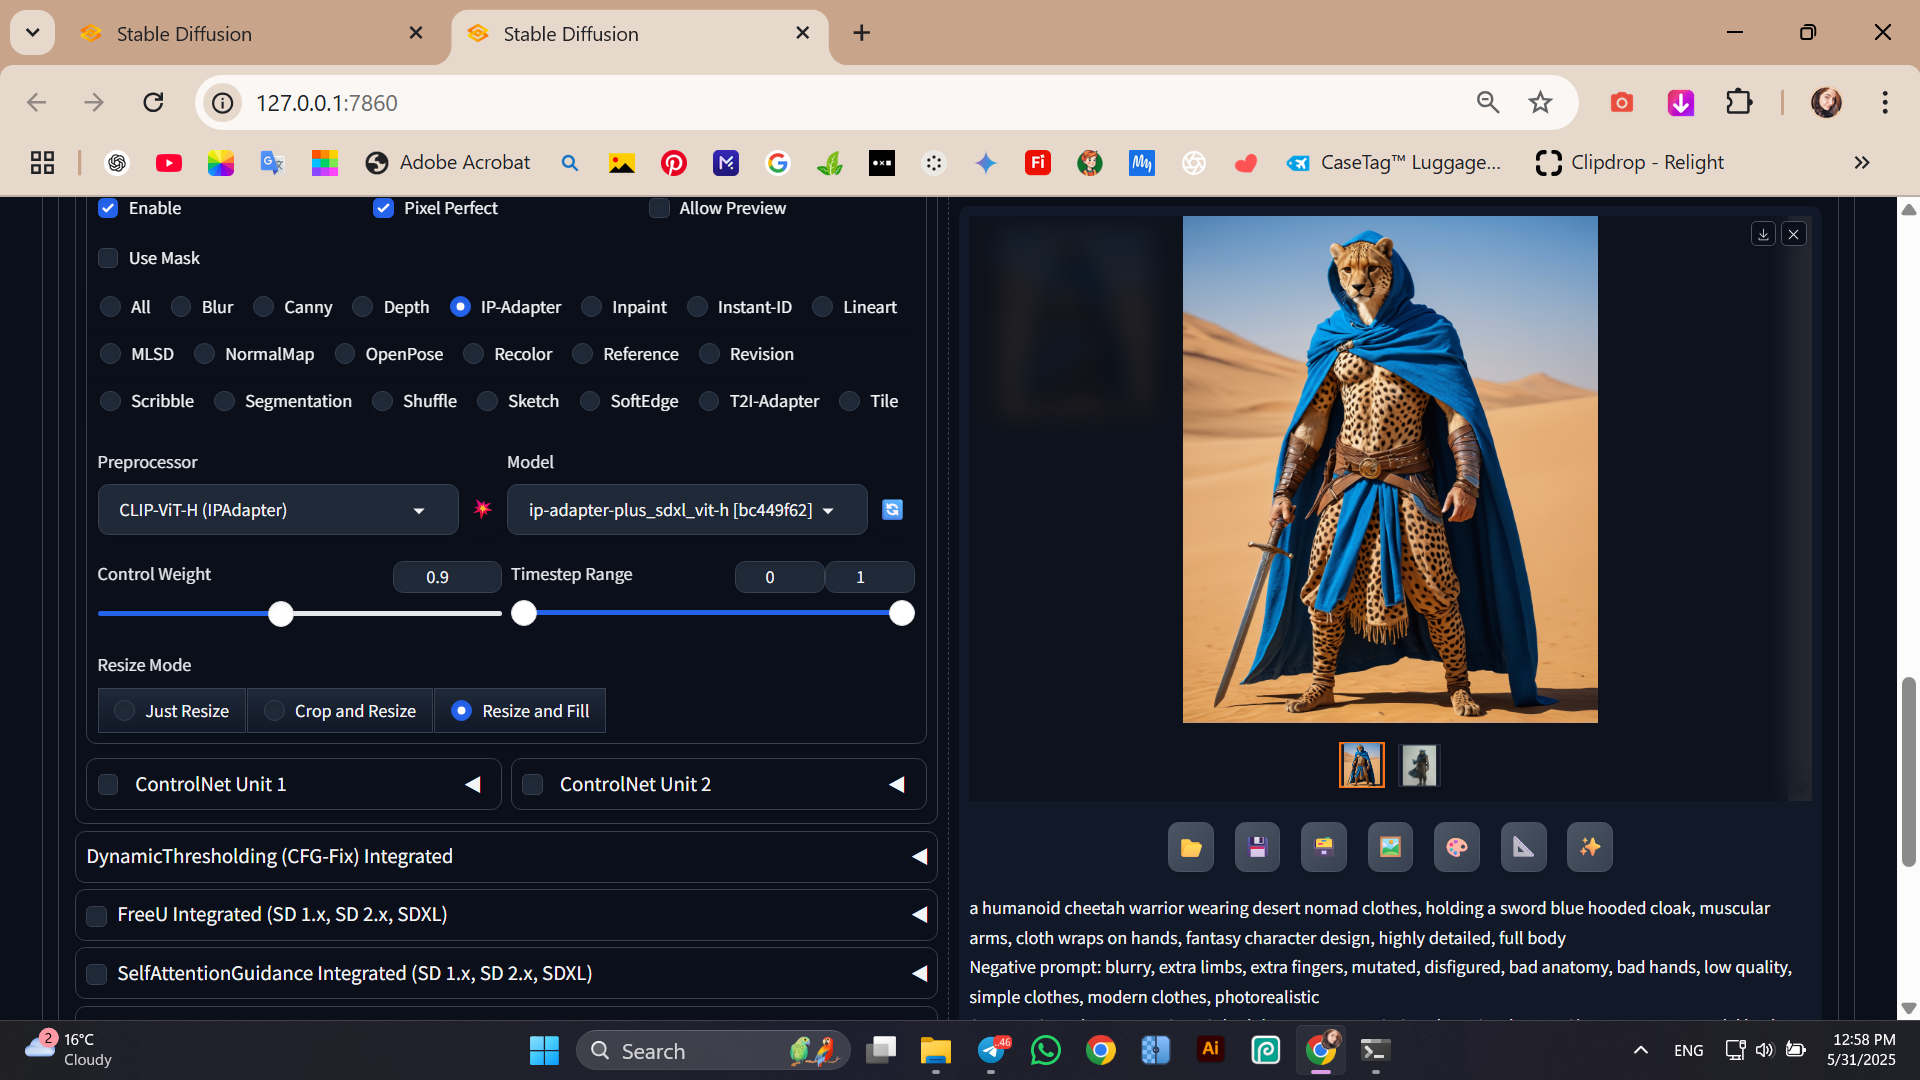This screenshot has width=1920, height=1080.
Task: Download the generated image from preview
Action: (1763, 234)
